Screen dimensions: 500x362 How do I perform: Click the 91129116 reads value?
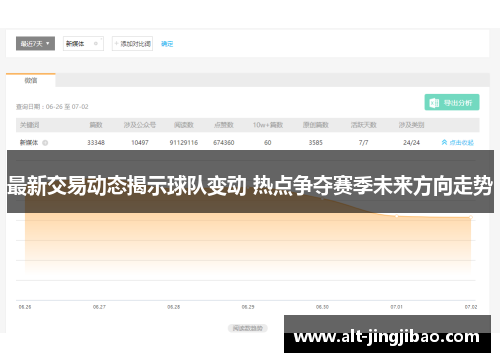[184, 143]
